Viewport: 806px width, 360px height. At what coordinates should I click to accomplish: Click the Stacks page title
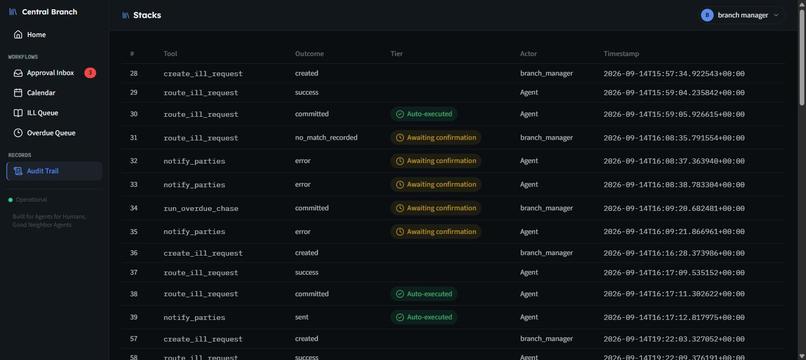point(147,15)
